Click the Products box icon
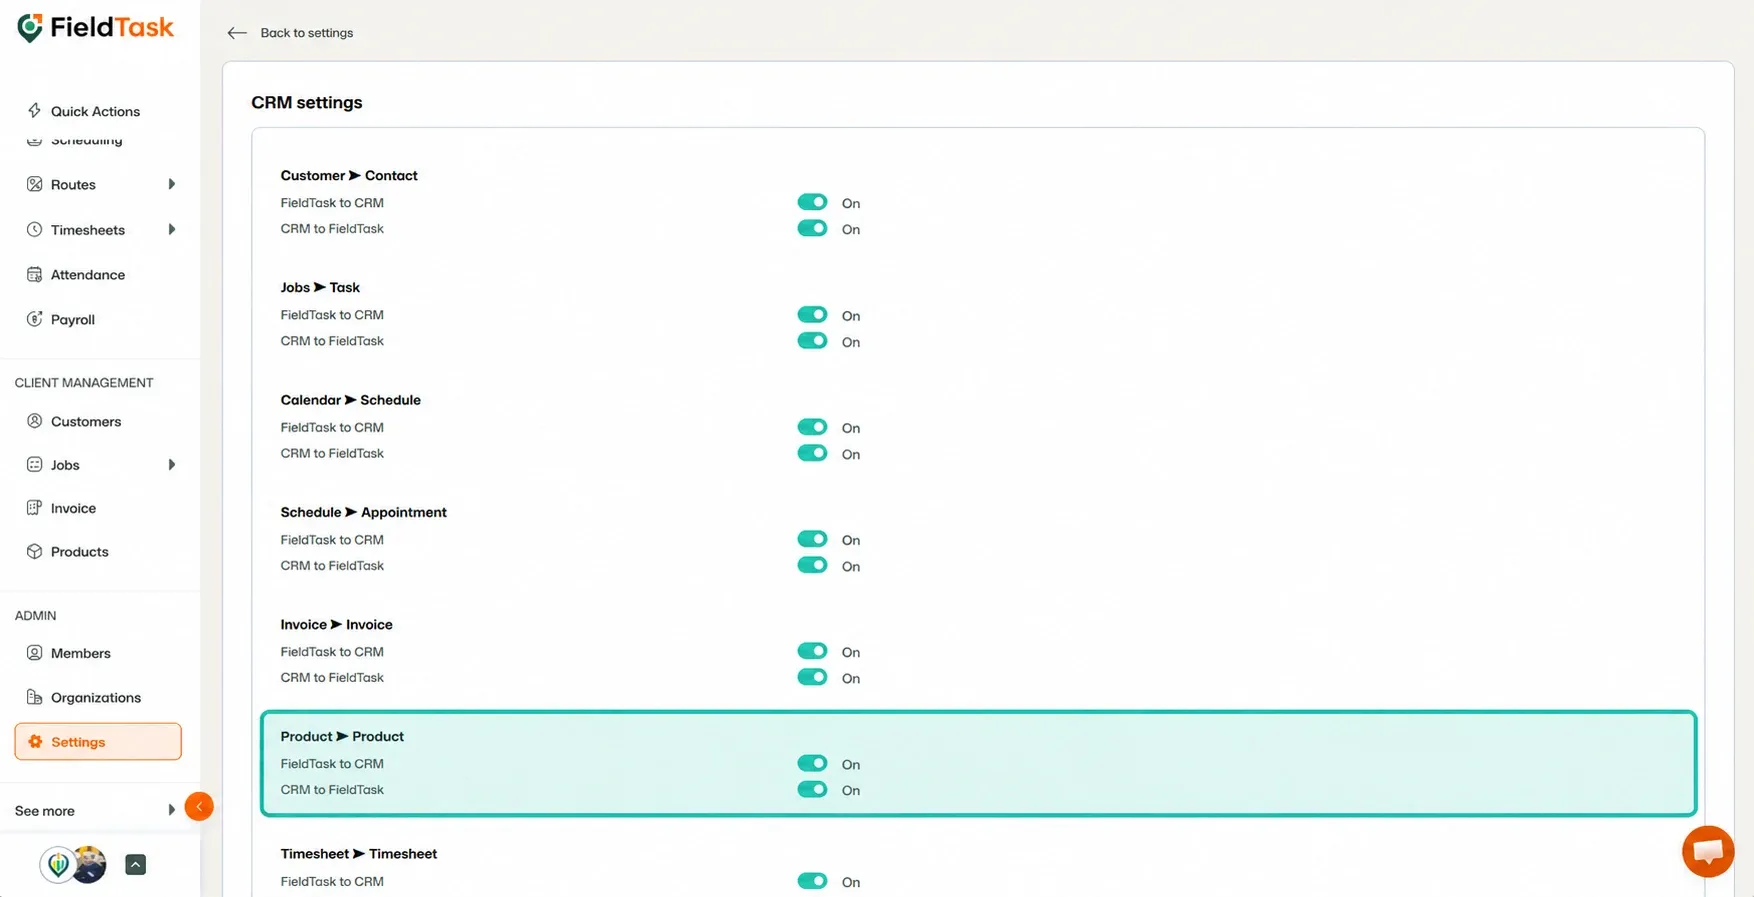 (34, 551)
